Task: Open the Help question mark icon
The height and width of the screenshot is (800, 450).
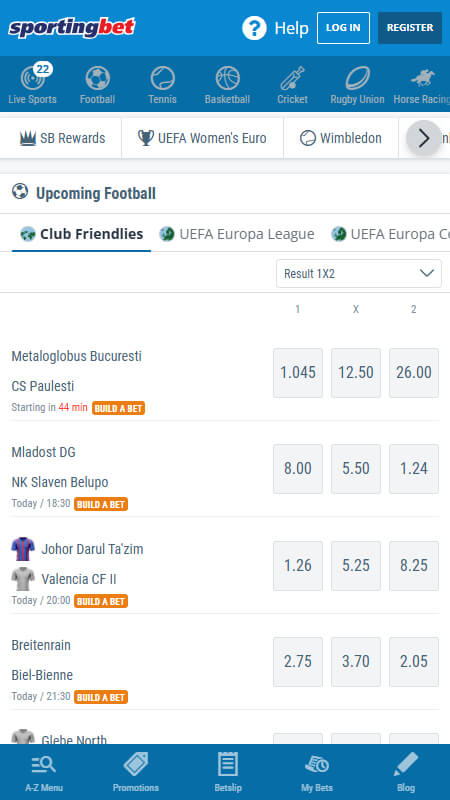Action: (x=254, y=28)
